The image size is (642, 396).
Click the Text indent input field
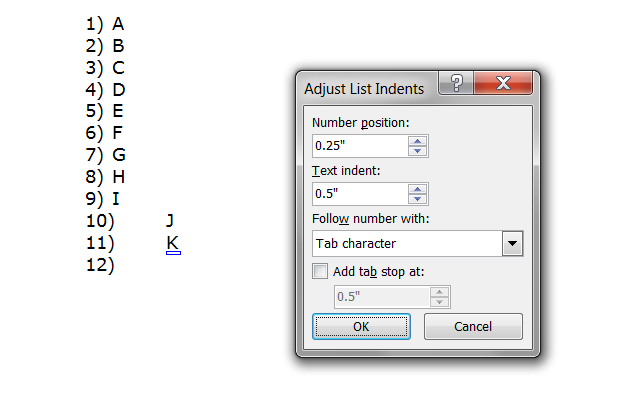(360, 194)
